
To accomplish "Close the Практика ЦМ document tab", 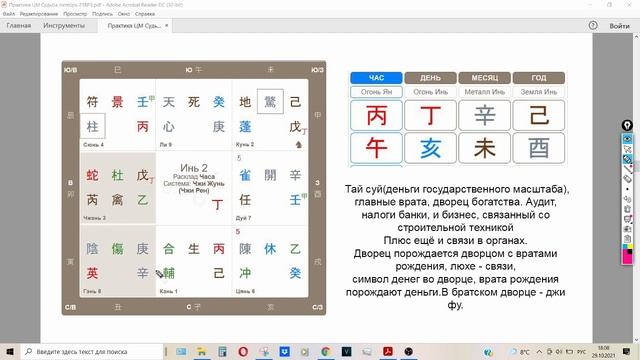I will 167,25.
